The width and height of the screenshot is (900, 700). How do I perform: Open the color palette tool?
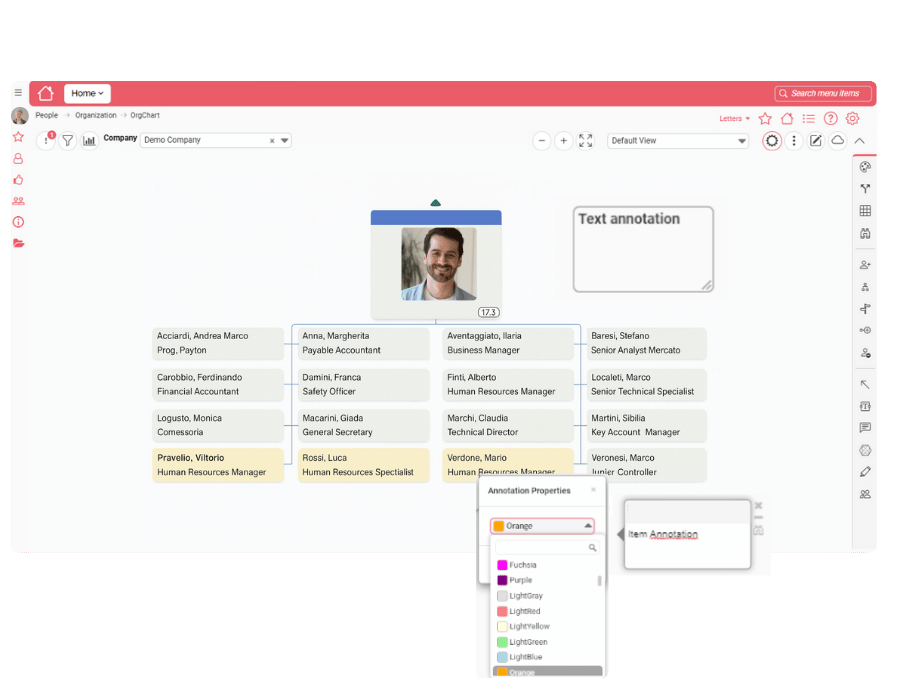(x=865, y=167)
